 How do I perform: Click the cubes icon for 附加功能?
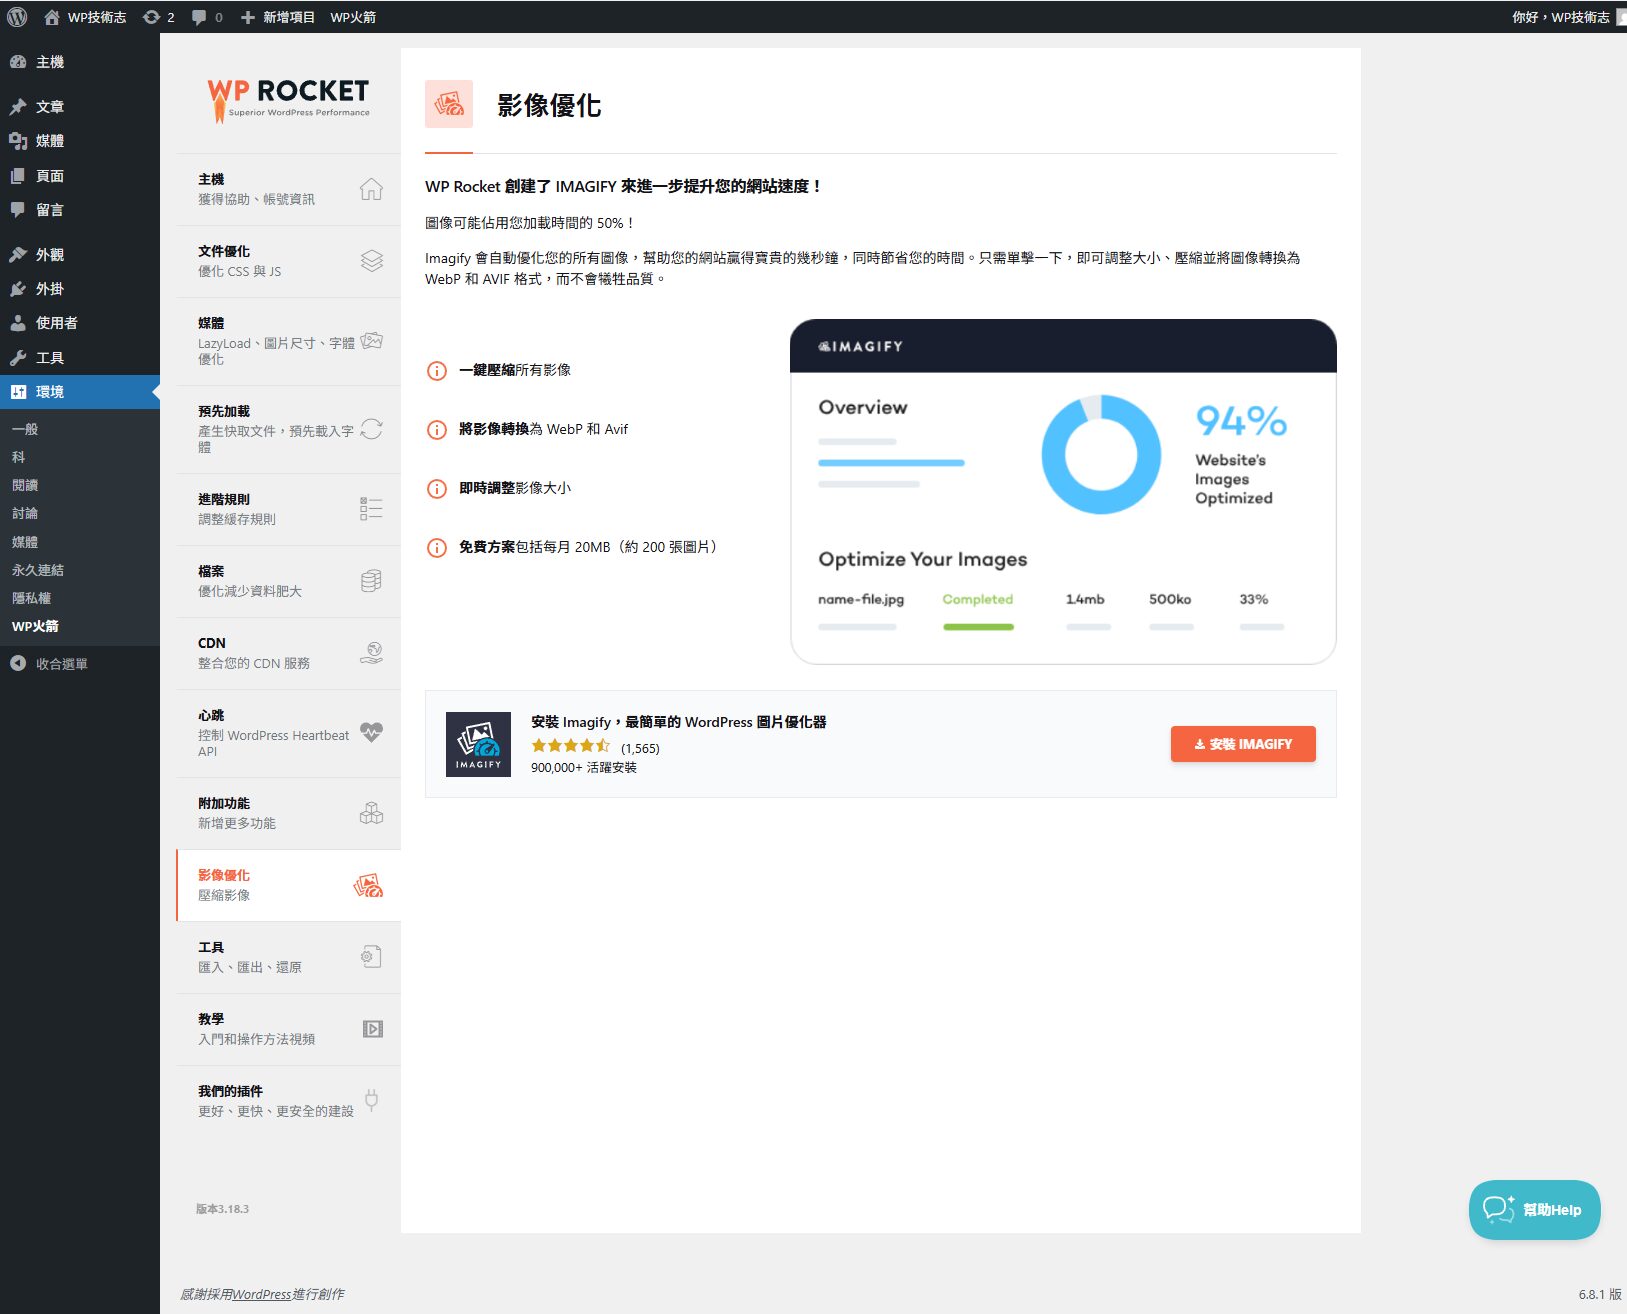371,813
